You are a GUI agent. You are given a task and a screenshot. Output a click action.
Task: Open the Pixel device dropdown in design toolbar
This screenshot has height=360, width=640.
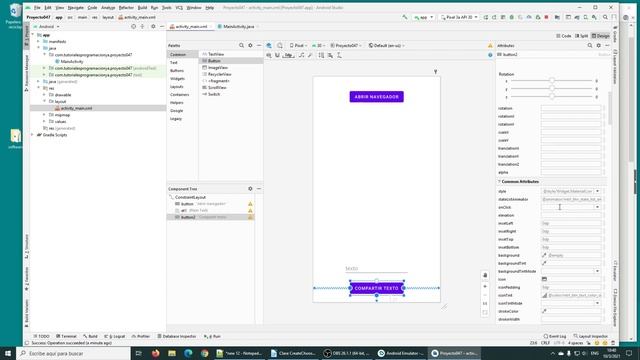click(298, 45)
